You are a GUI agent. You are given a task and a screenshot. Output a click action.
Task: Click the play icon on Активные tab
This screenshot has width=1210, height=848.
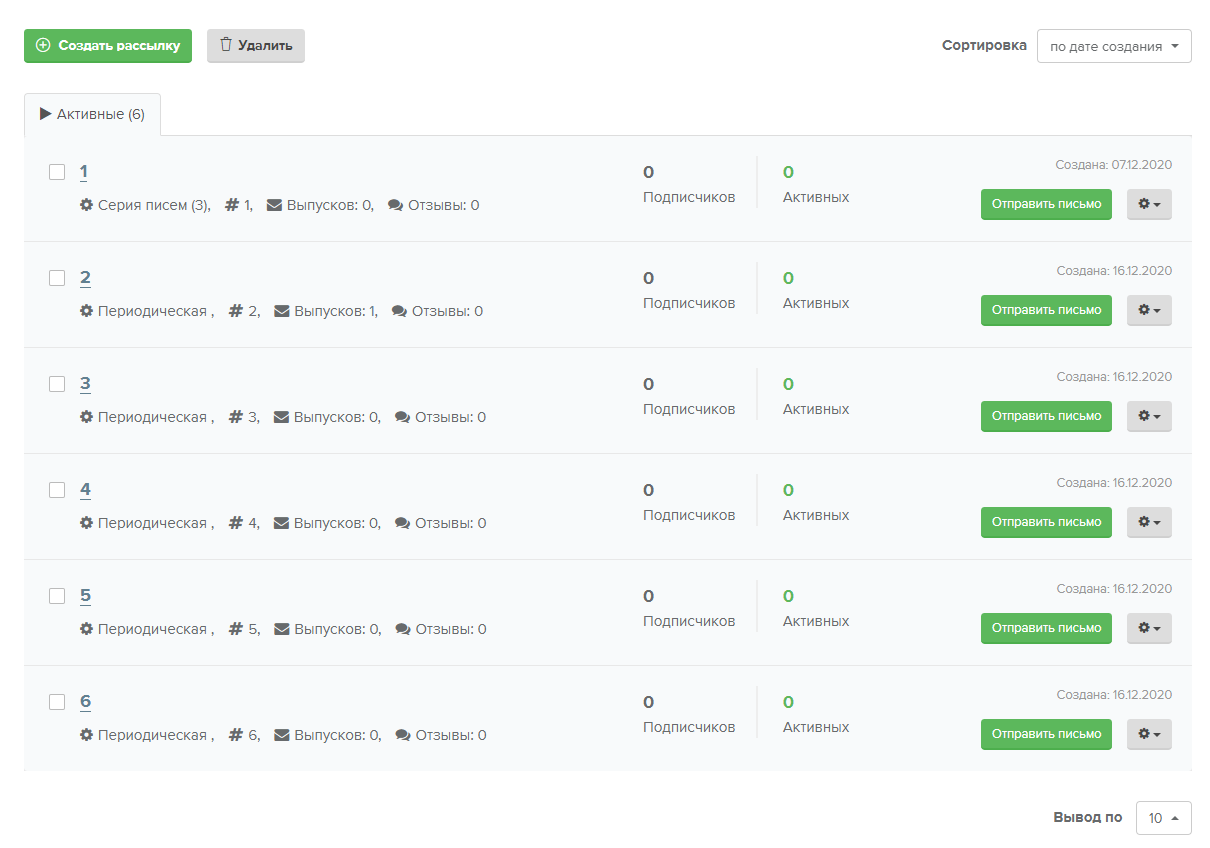click(45, 114)
